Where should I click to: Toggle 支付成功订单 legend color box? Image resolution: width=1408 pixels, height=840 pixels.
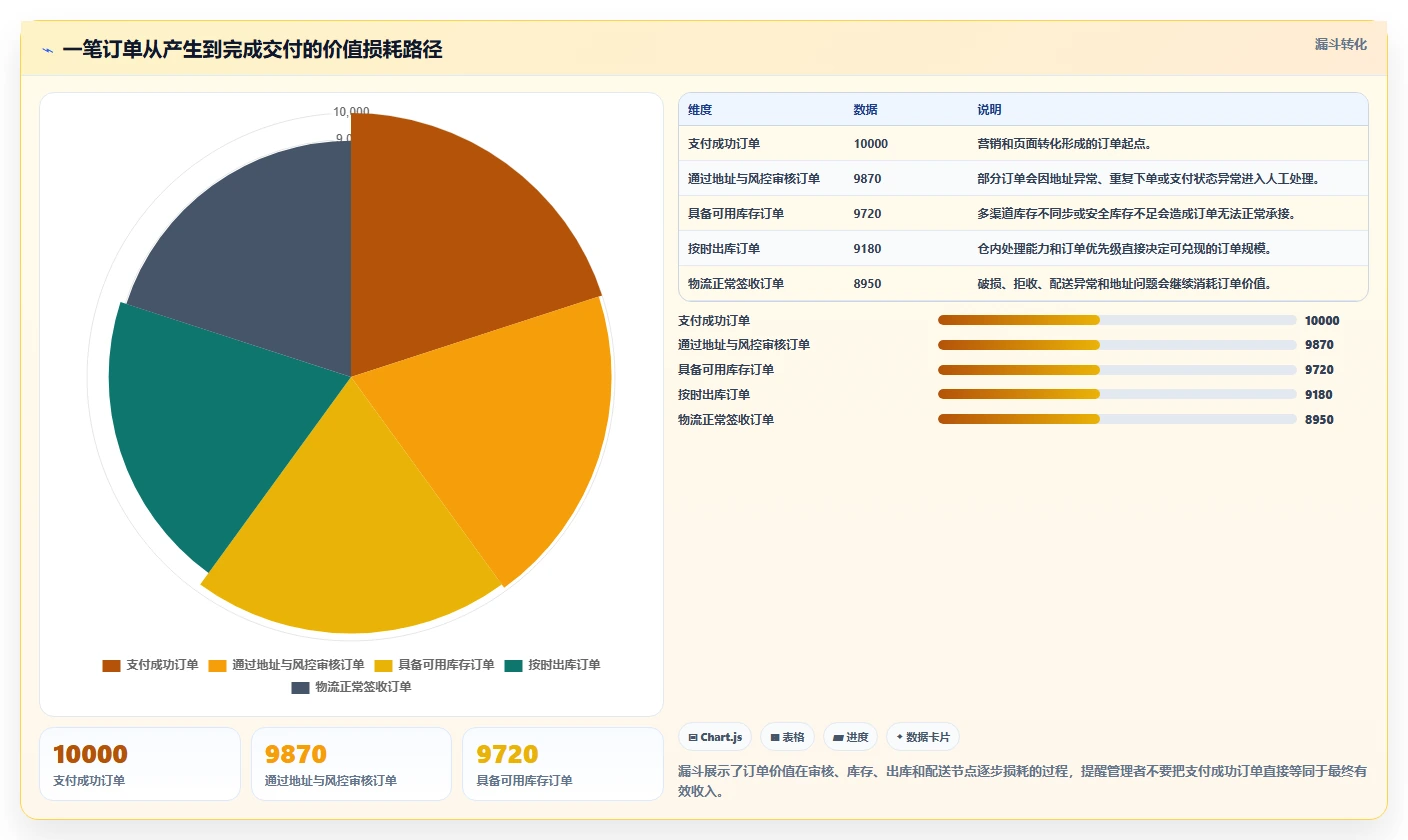click(x=111, y=665)
